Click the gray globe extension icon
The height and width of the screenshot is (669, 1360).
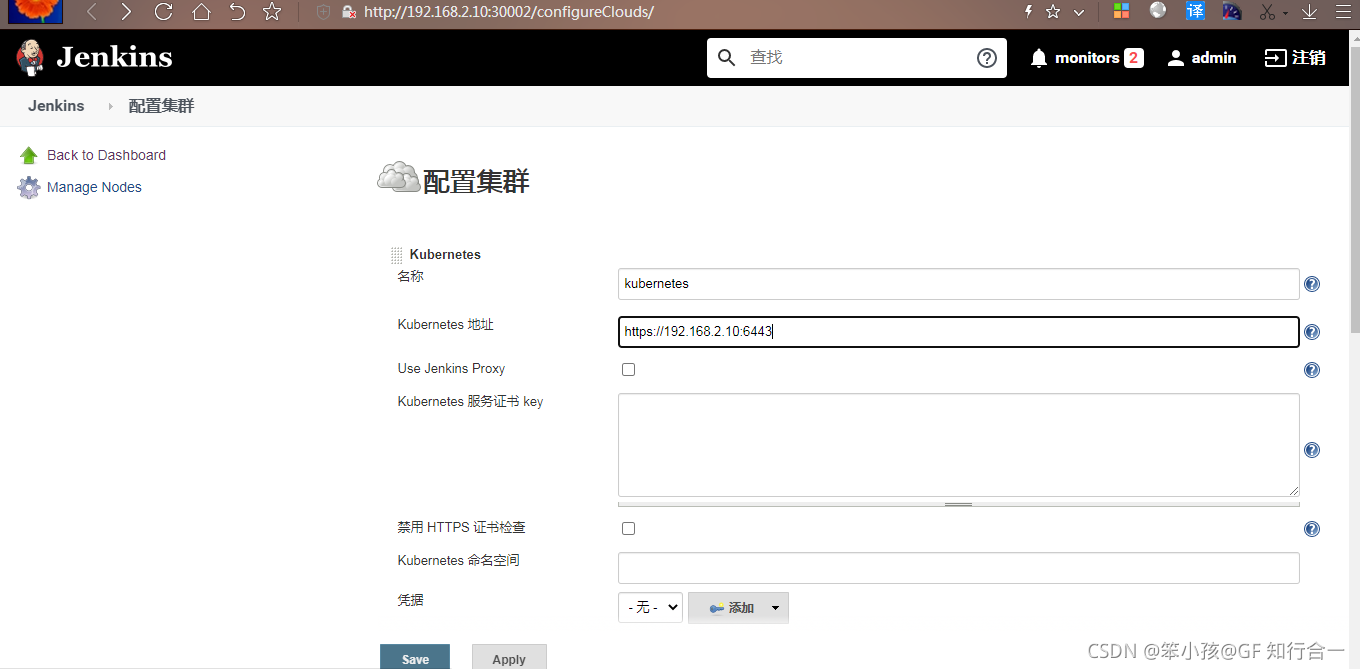click(x=1158, y=10)
